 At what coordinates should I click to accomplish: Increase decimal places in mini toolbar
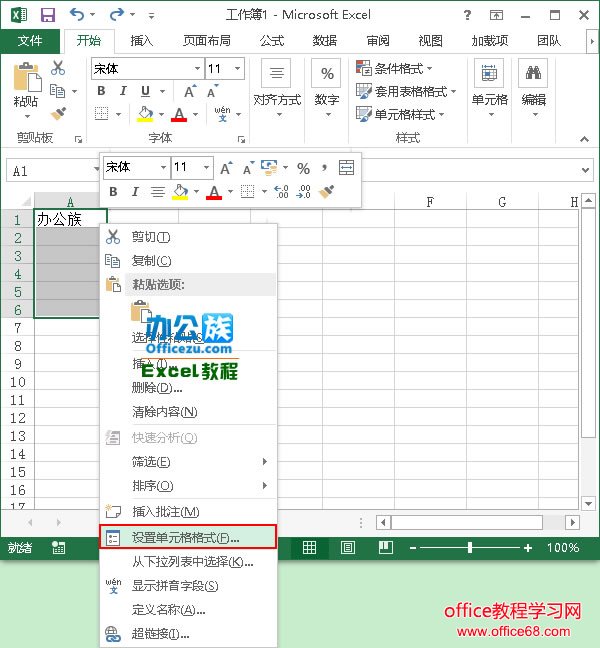click(281, 192)
